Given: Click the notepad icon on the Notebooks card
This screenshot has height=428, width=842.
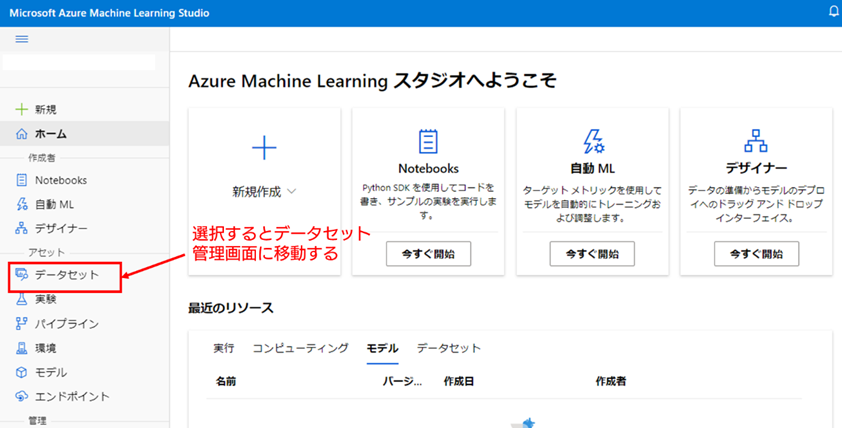Looking at the screenshot, I should coord(428,142).
